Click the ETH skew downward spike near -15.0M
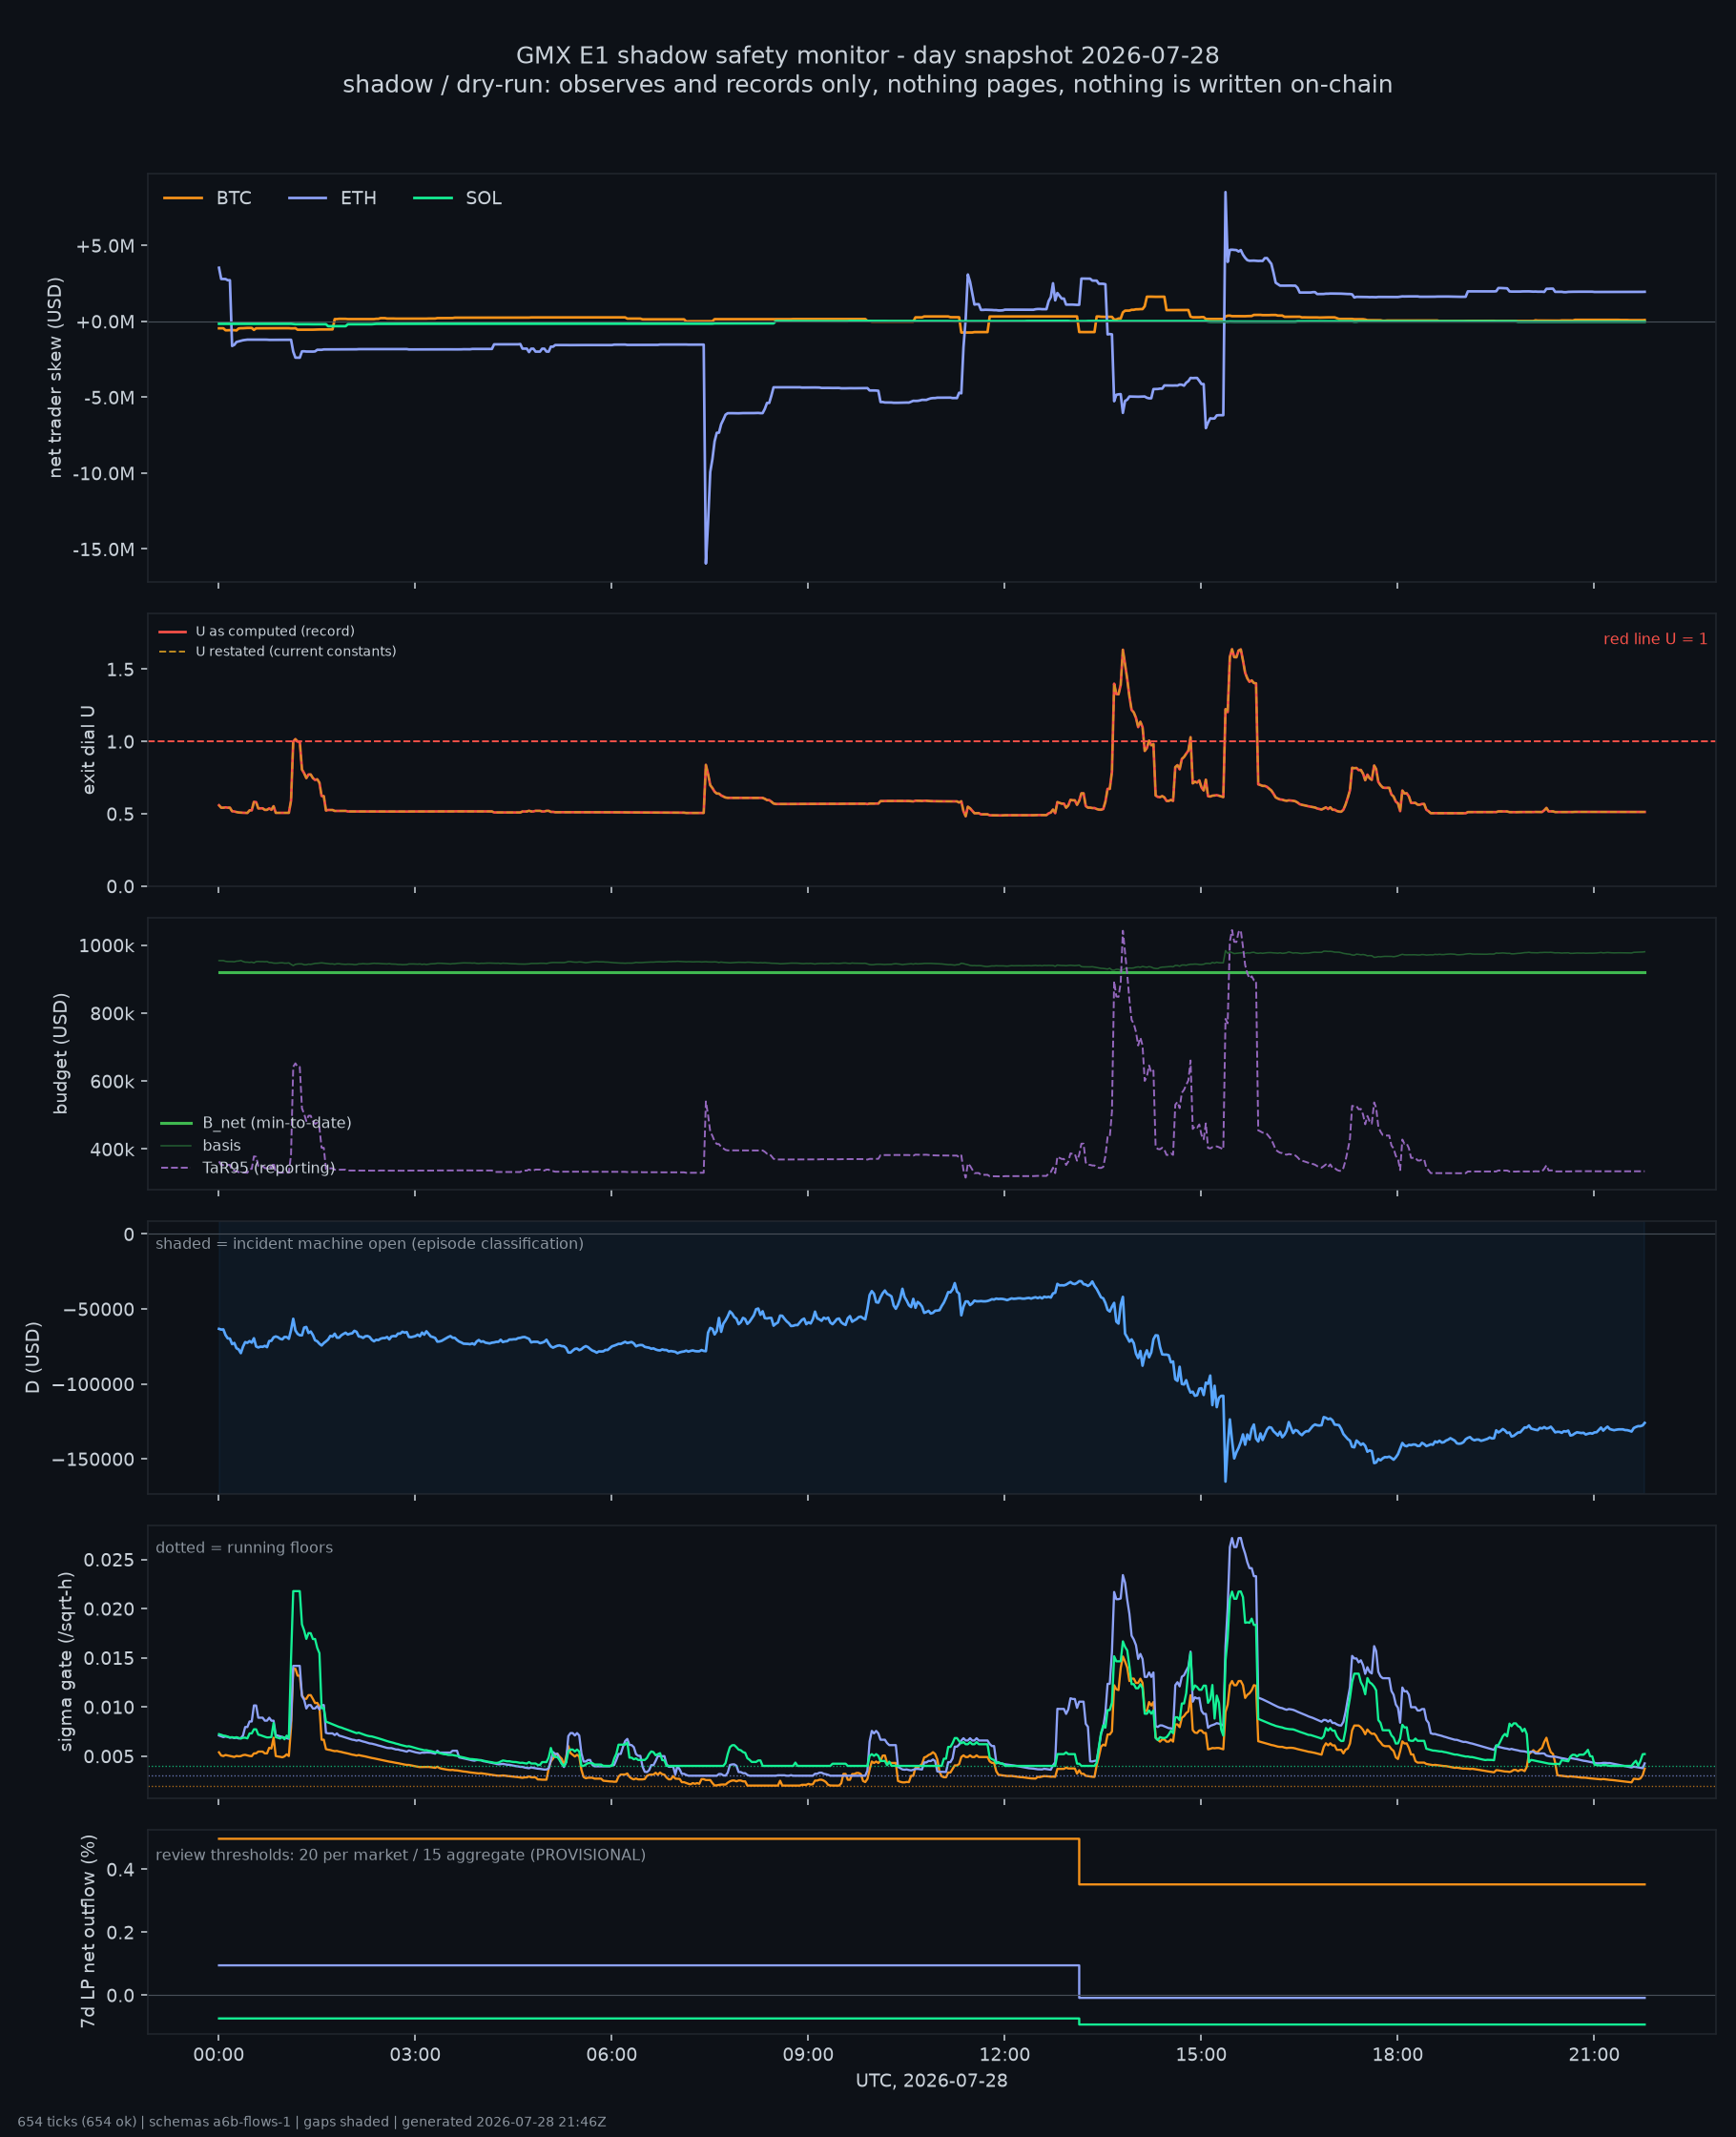Screen dimensions: 1736x2137 click(x=706, y=562)
